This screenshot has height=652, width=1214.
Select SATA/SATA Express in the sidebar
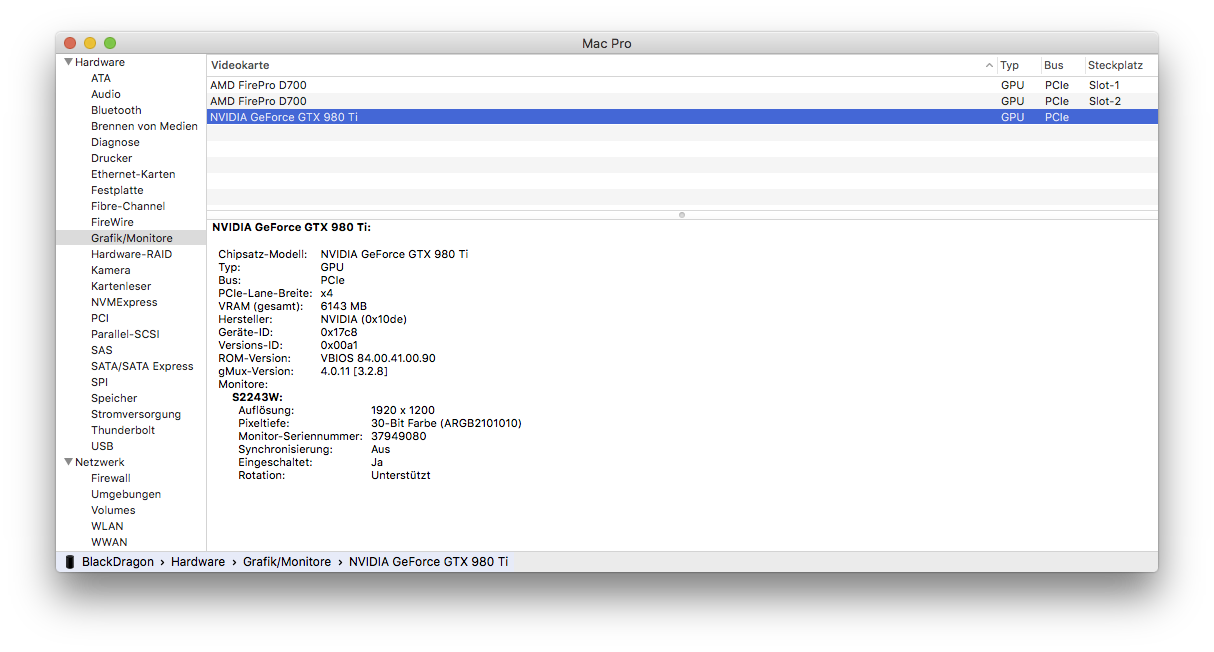pyautogui.click(x=142, y=366)
